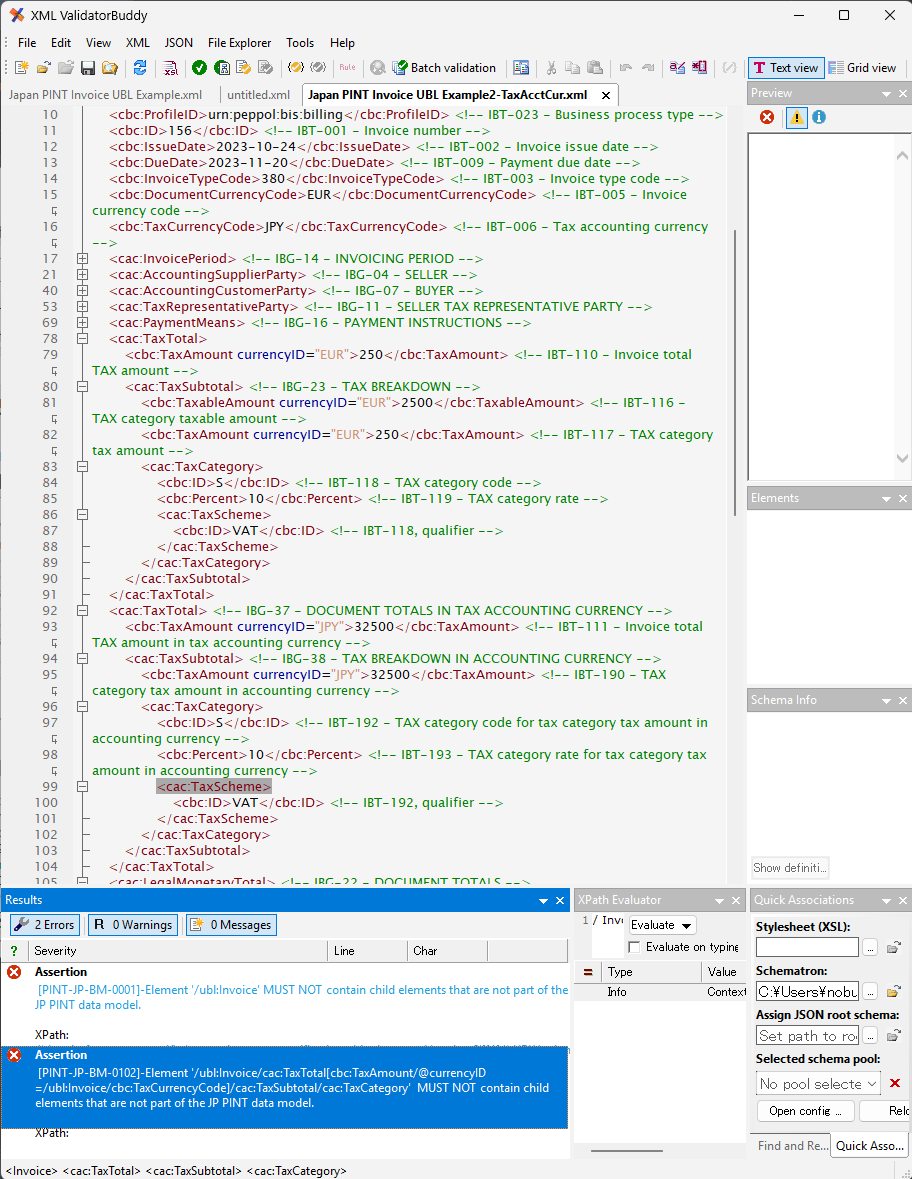Toggle the 2 Errors filter button
The height and width of the screenshot is (1179, 912).
point(44,925)
